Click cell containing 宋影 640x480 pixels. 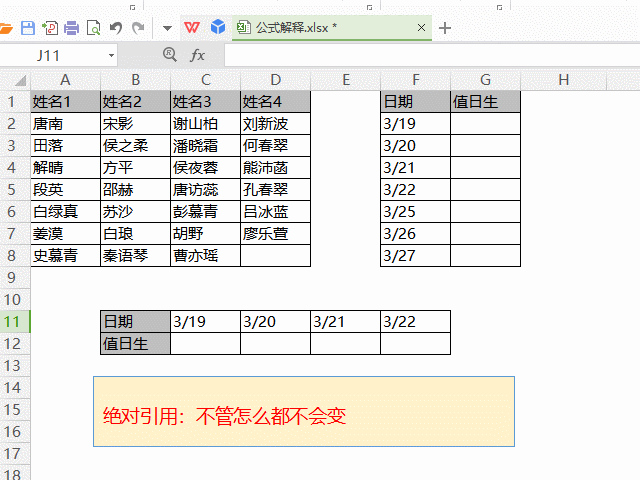coord(135,124)
